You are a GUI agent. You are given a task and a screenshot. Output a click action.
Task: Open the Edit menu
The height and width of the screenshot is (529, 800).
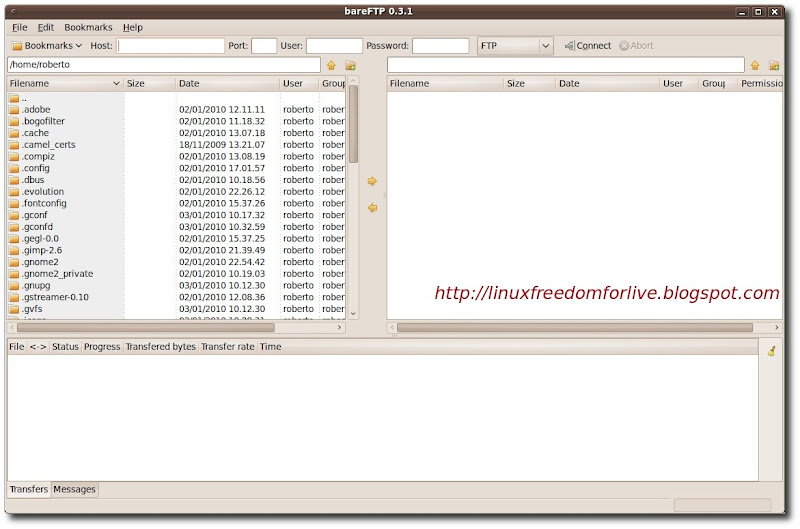pos(45,27)
